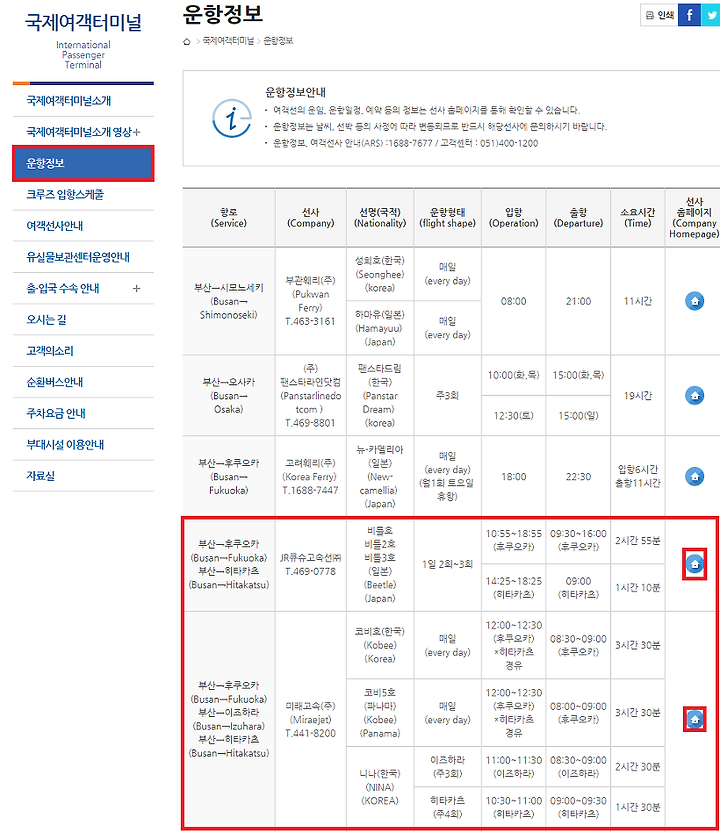This screenshot has width=720, height=832.
Task: Select Pukwan Ferry T.463-3161 cell
Action: pyautogui.click(x=310, y=301)
